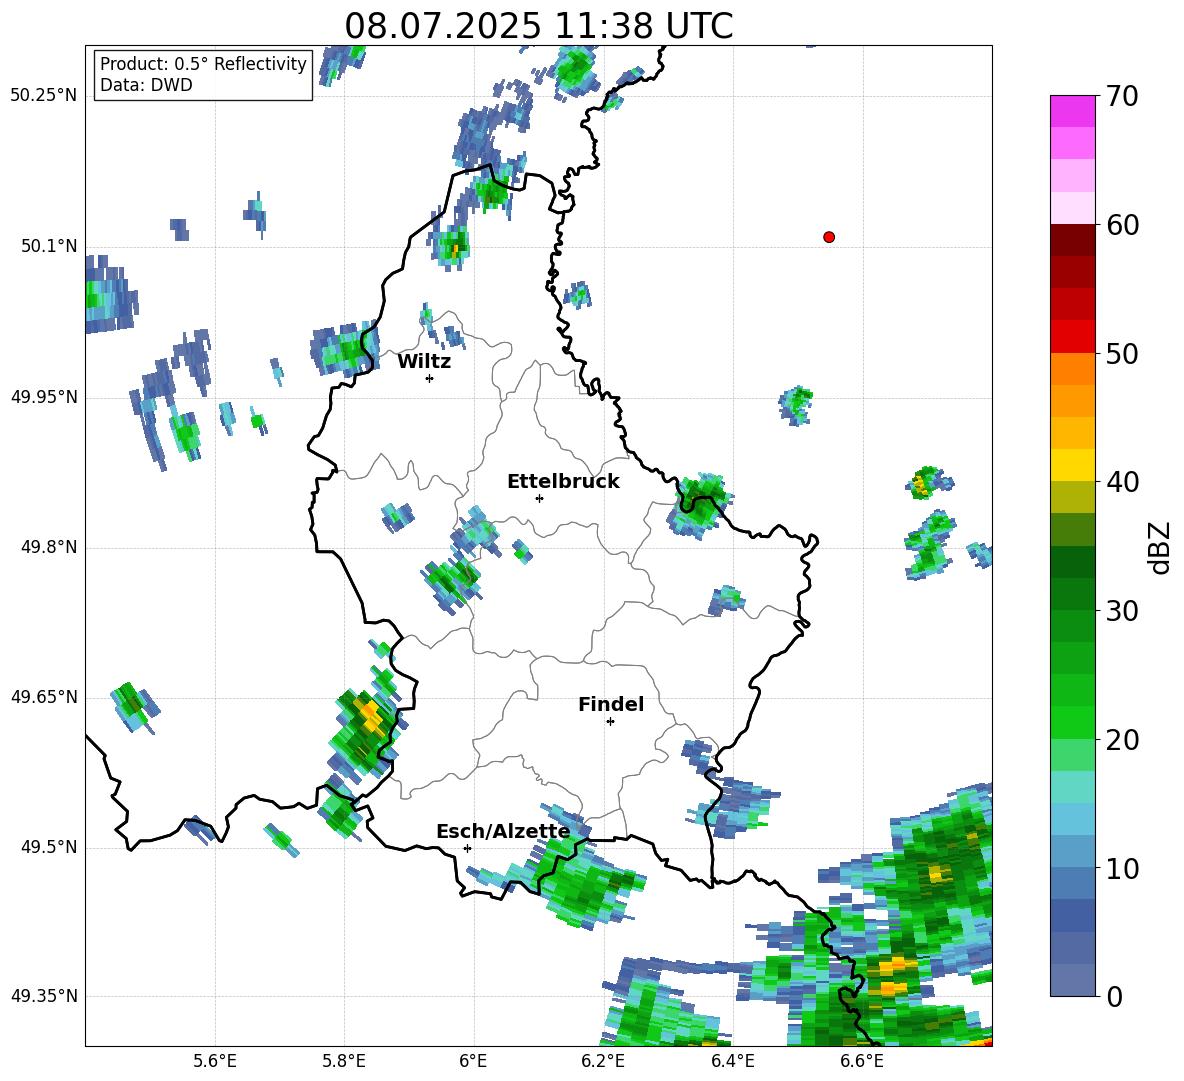Click the Findel station label

pos(611,704)
